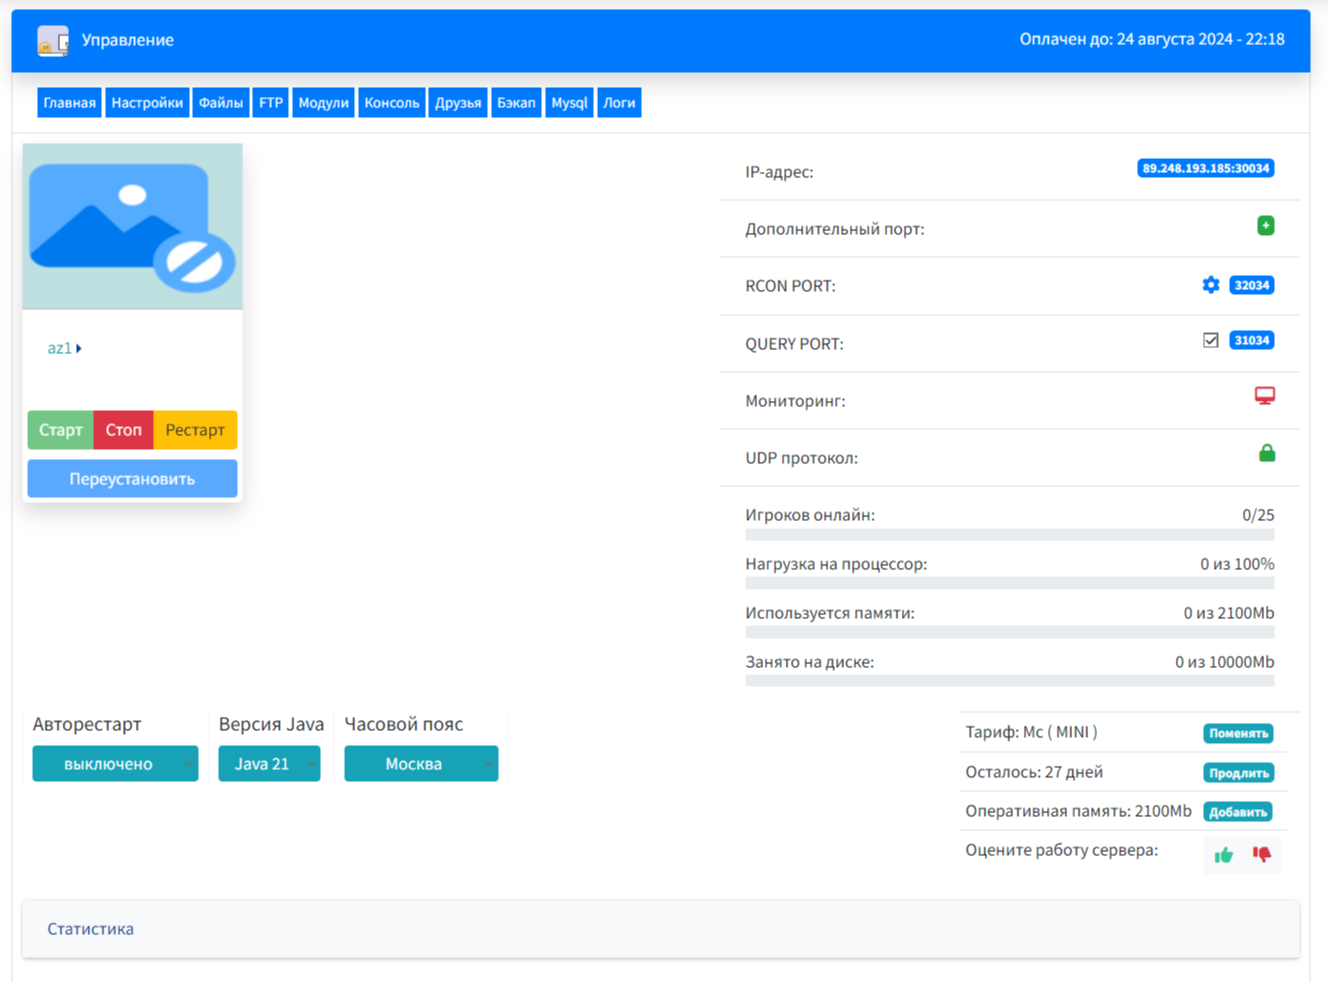Stop the server with Стоп
This screenshot has width=1328, height=982.
point(124,430)
